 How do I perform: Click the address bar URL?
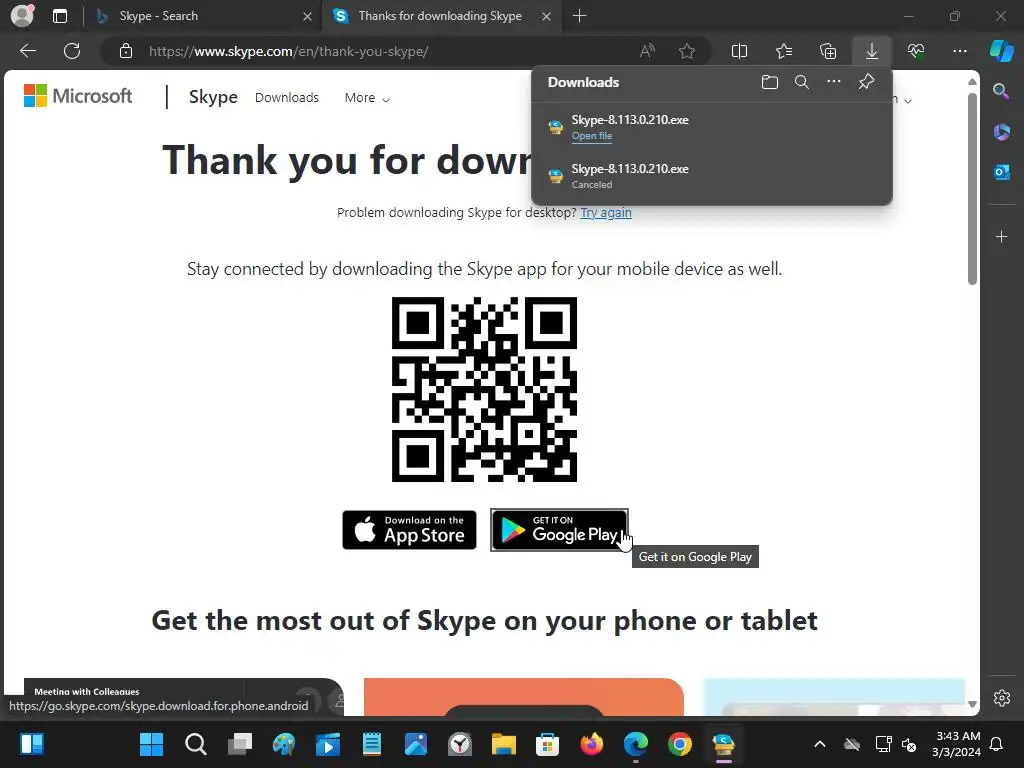point(288,52)
